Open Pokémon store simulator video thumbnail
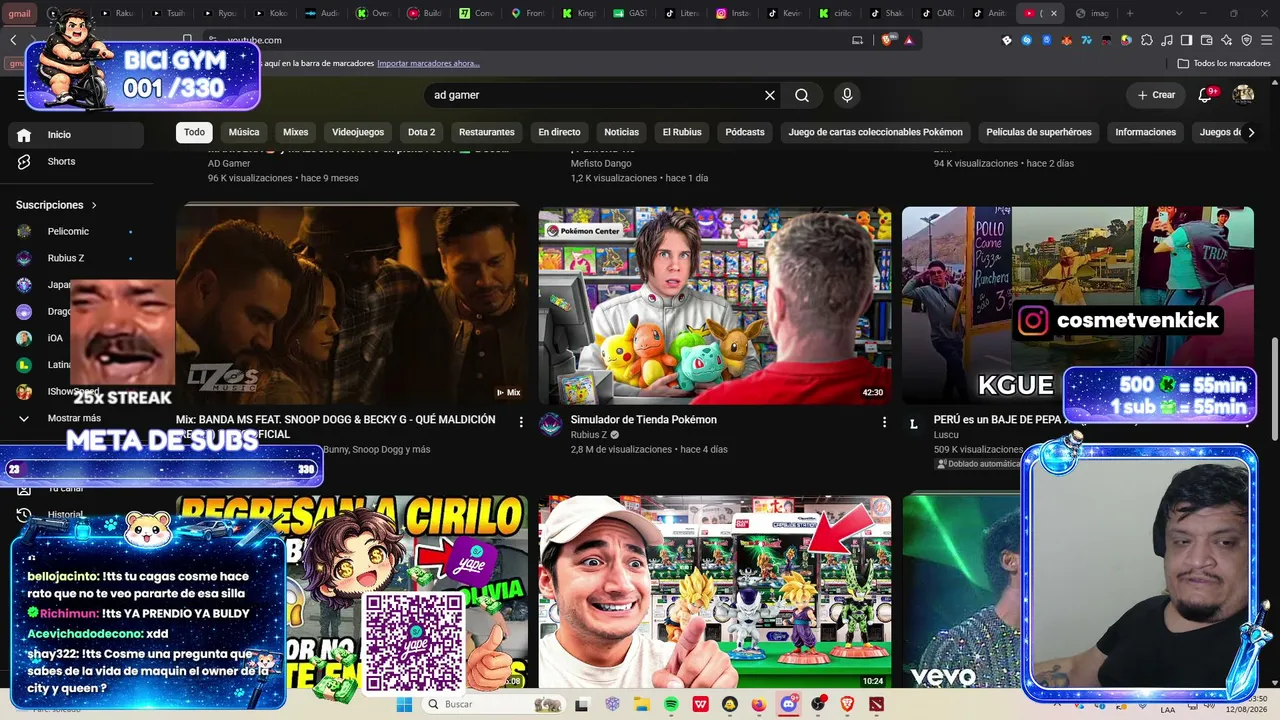The width and height of the screenshot is (1280, 720). click(715, 306)
